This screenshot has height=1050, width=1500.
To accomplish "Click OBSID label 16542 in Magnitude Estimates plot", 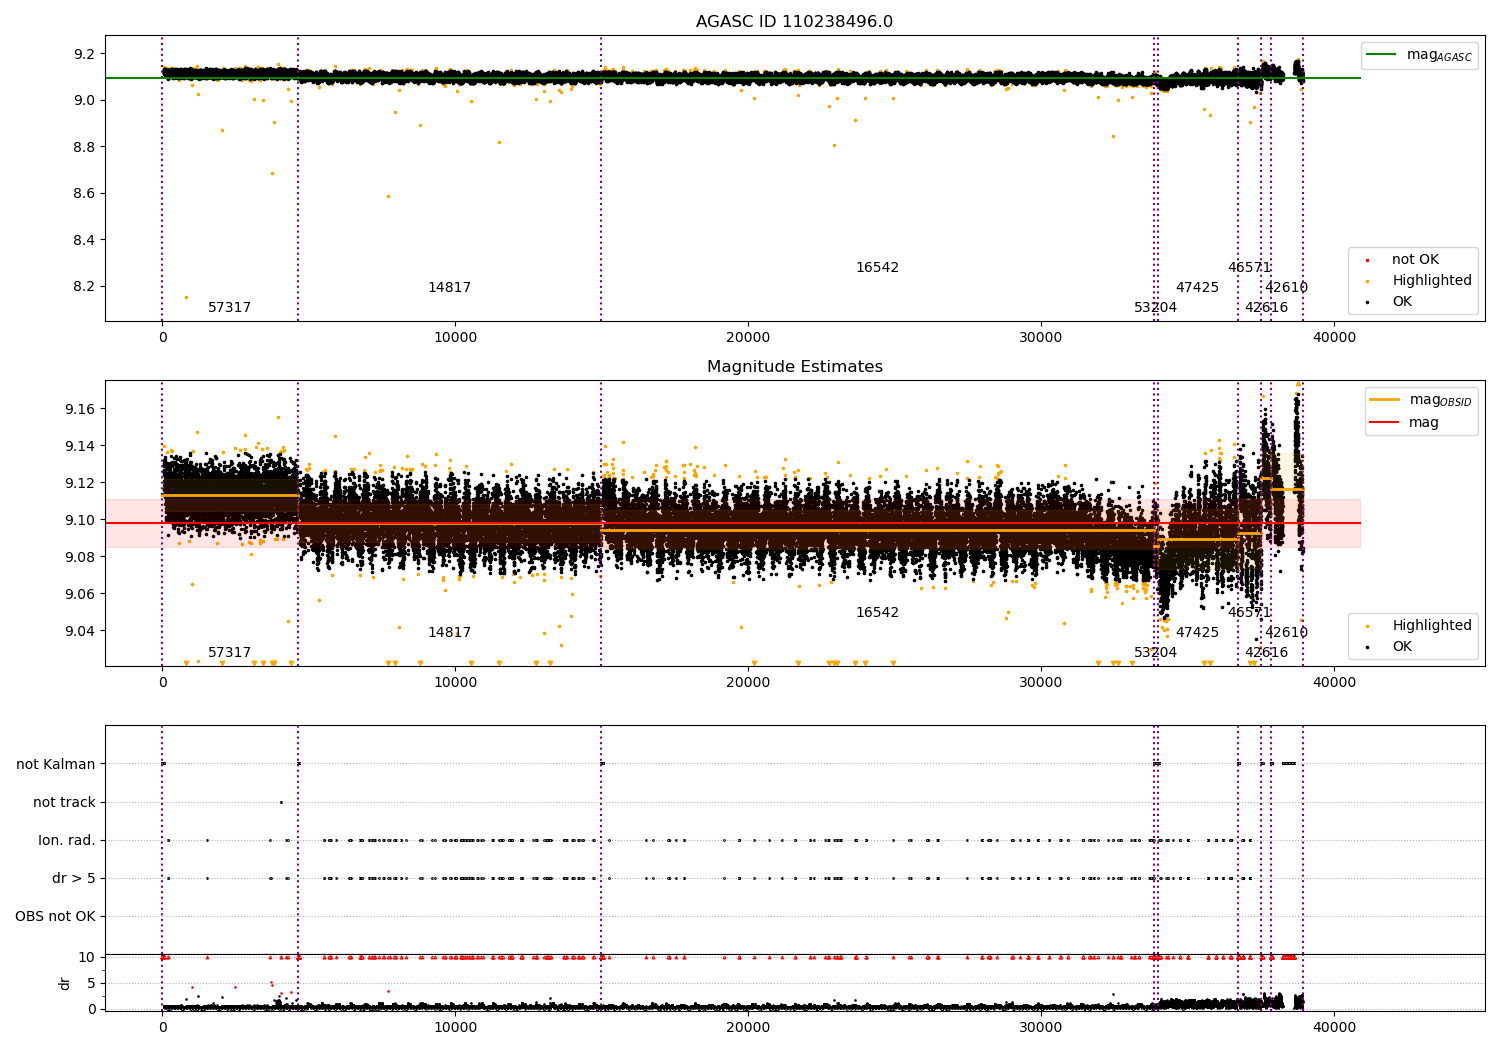I will click(x=877, y=613).
